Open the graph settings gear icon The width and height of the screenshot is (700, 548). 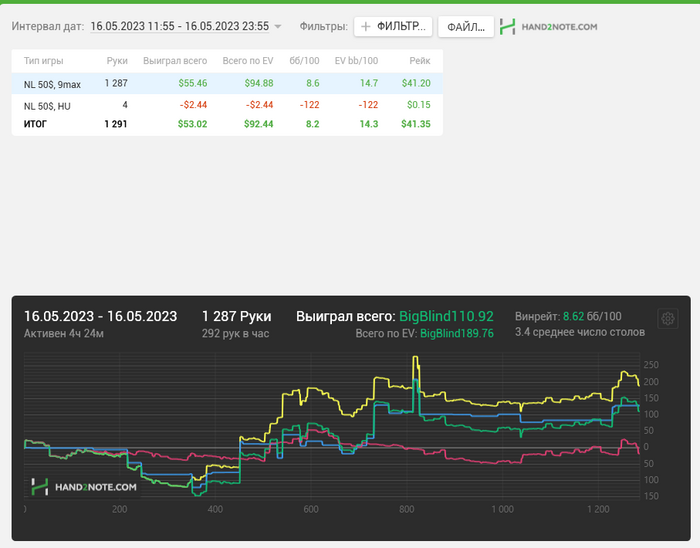[x=668, y=319]
